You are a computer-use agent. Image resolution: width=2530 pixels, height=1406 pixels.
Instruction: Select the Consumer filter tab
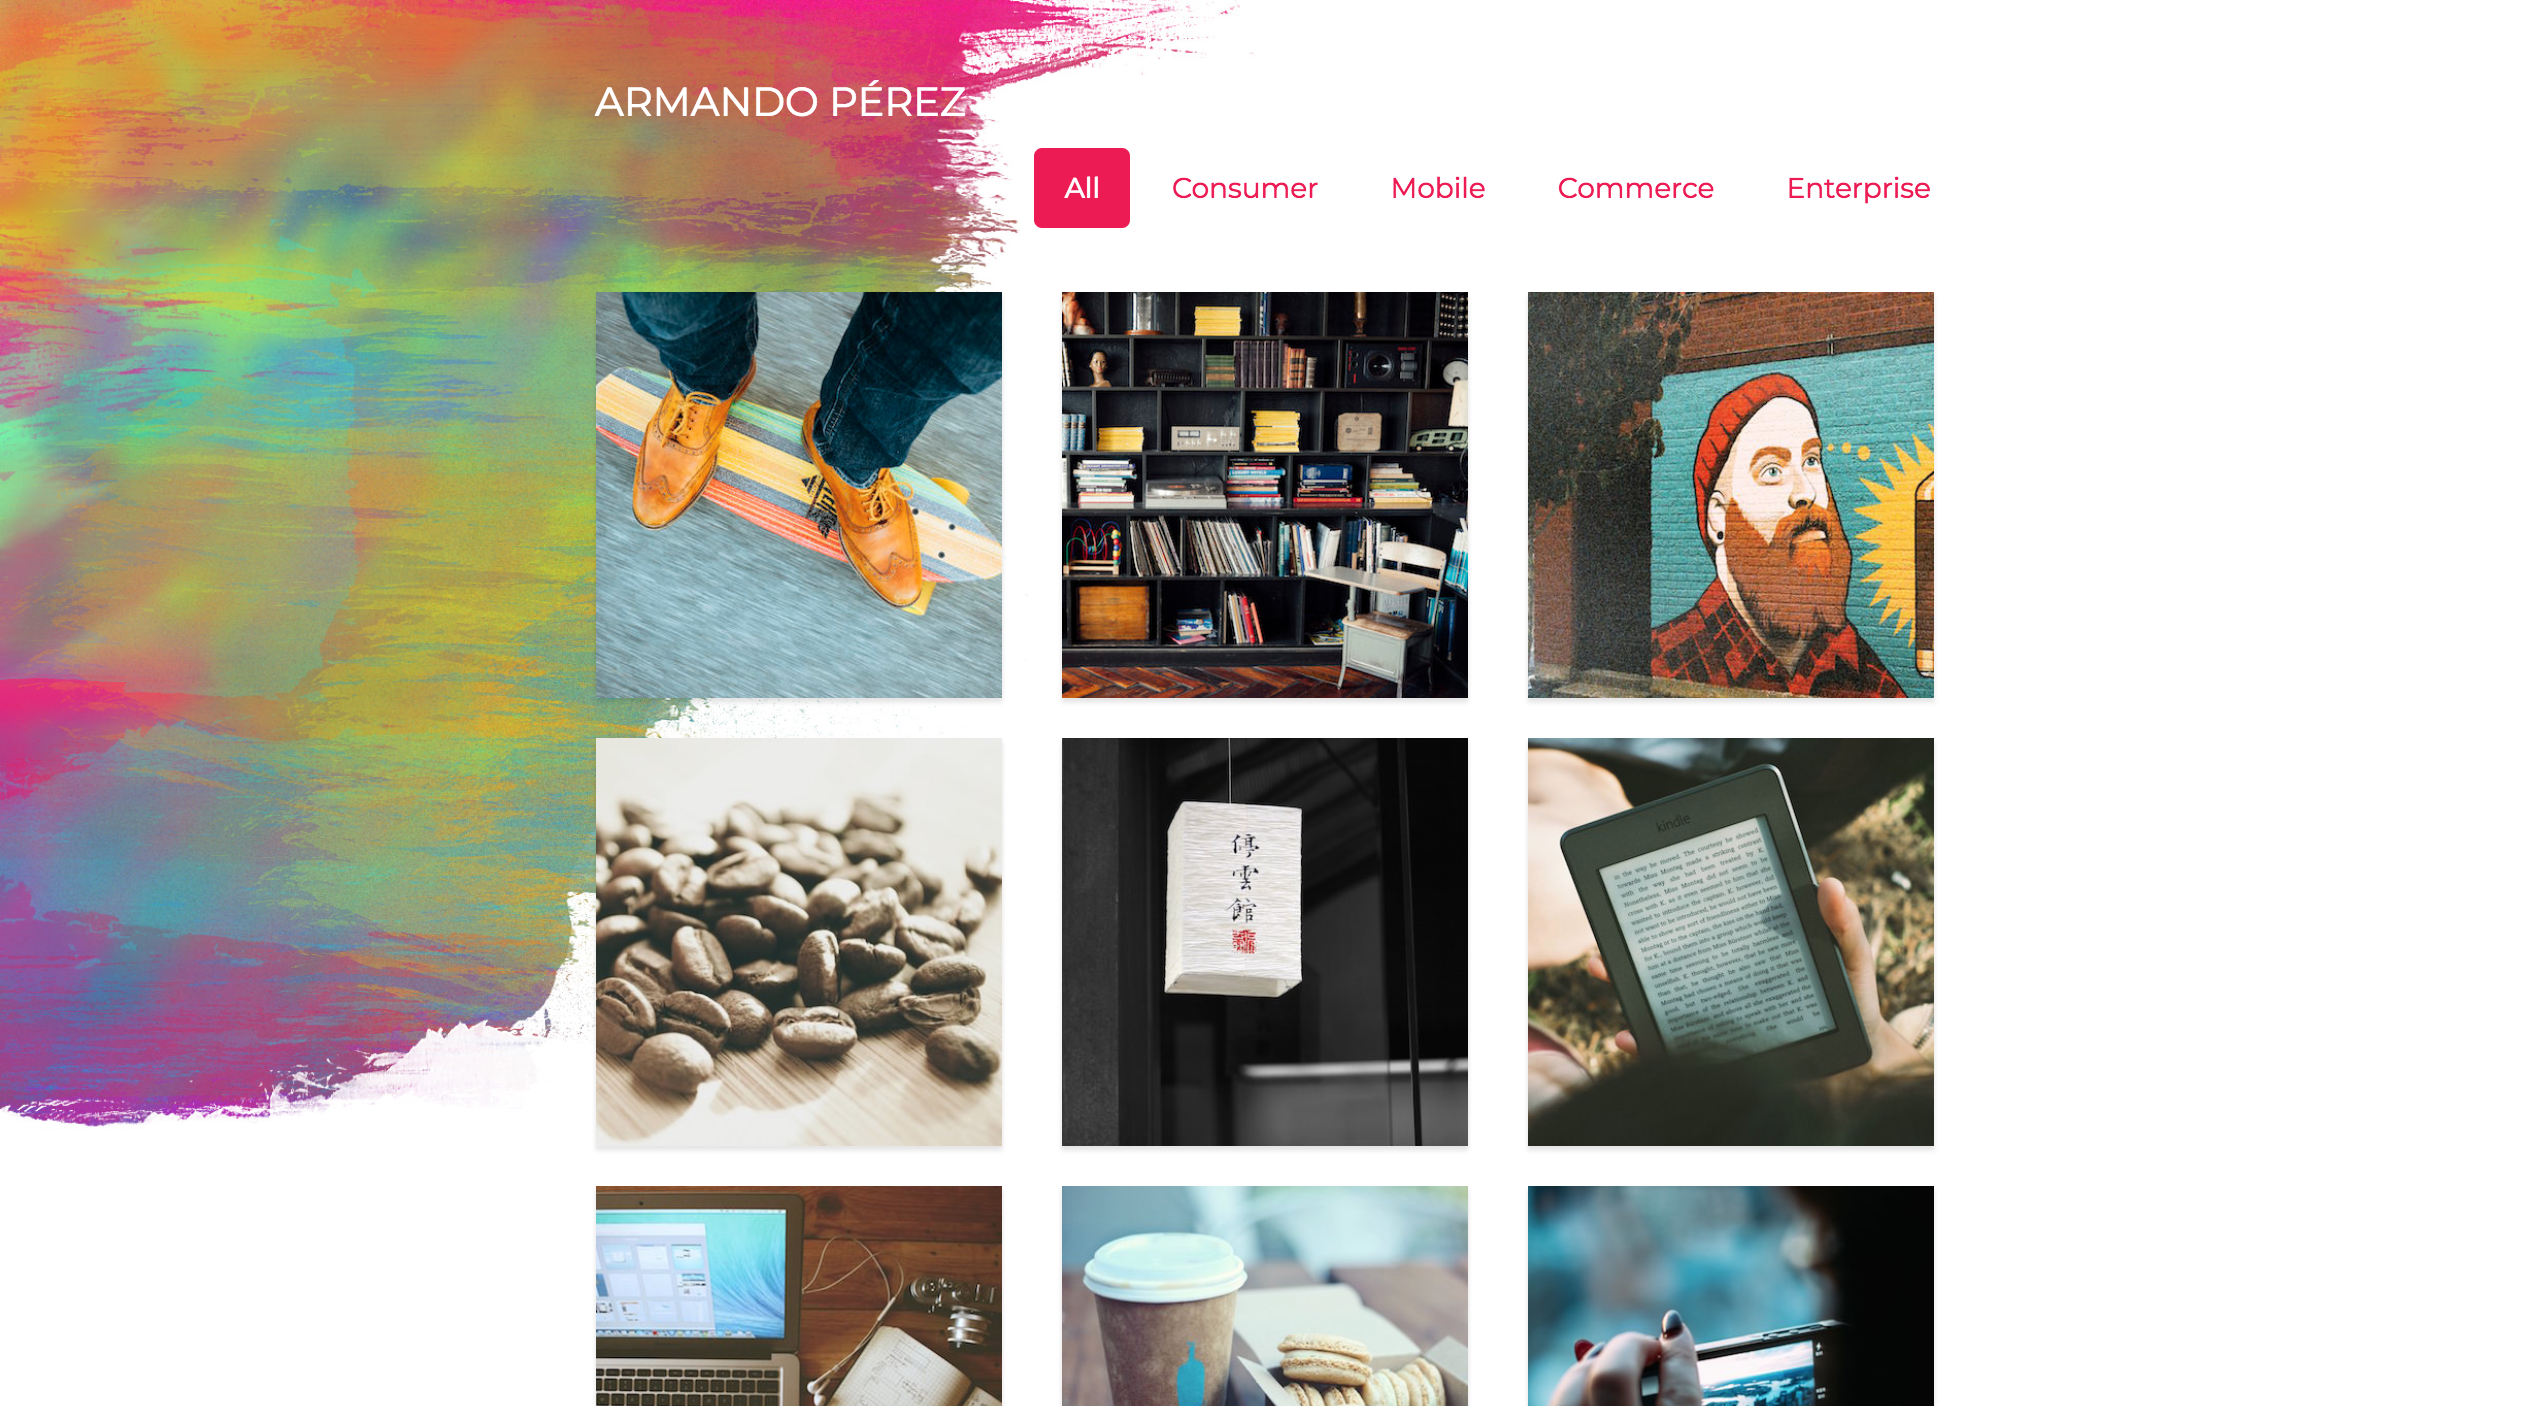tap(1244, 187)
